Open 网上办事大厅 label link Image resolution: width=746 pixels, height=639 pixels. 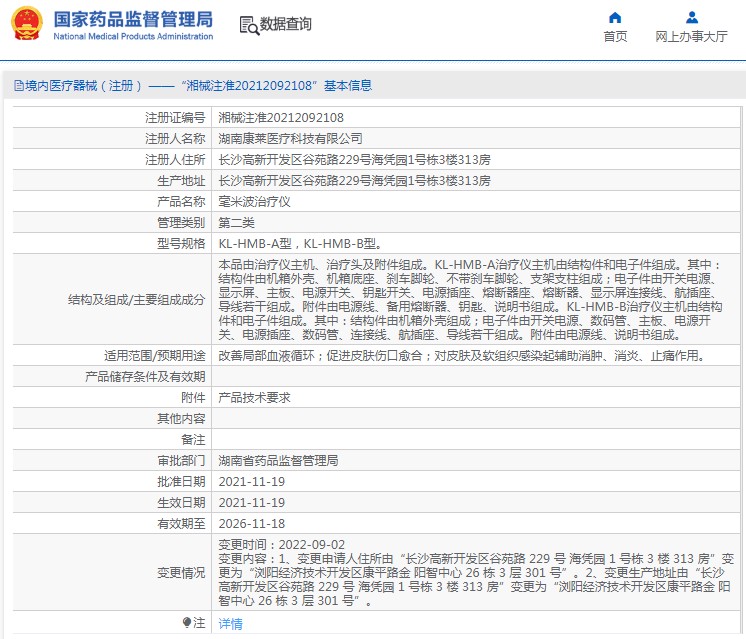(691, 37)
